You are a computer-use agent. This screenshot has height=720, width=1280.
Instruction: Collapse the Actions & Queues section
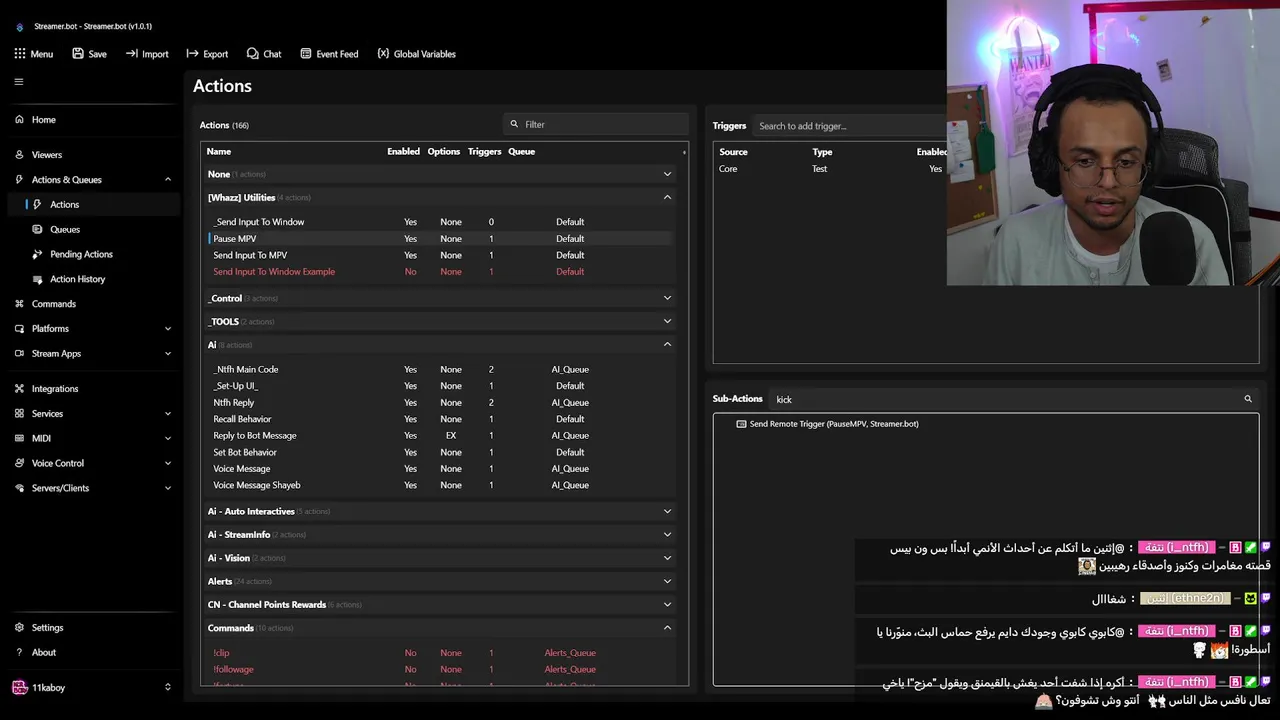coord(168,180)
